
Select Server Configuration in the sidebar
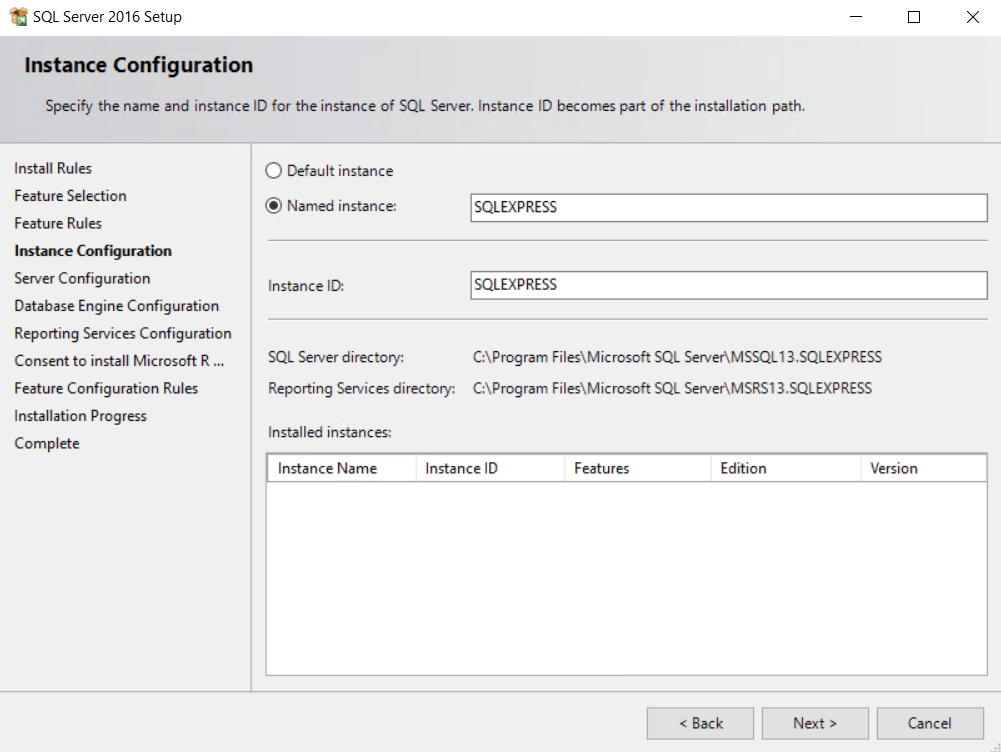click(x=82, y=278)
